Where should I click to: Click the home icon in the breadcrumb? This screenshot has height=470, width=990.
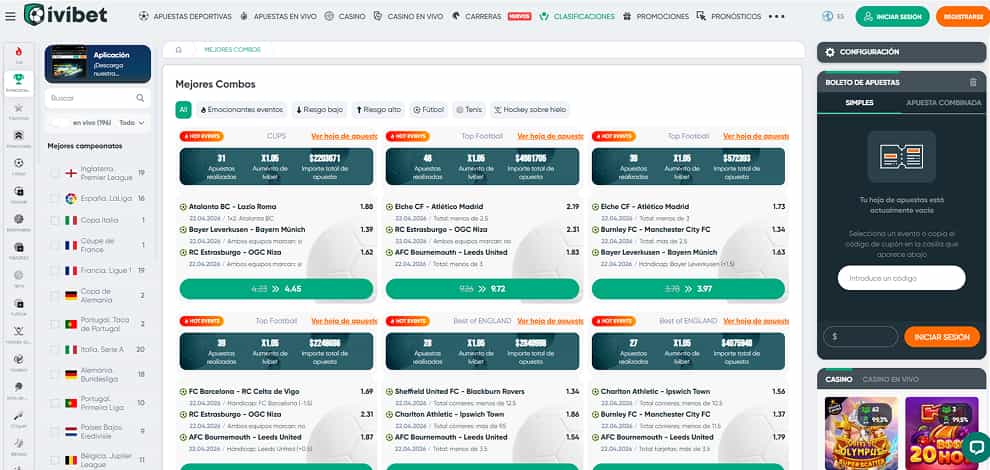coord(179,49)
